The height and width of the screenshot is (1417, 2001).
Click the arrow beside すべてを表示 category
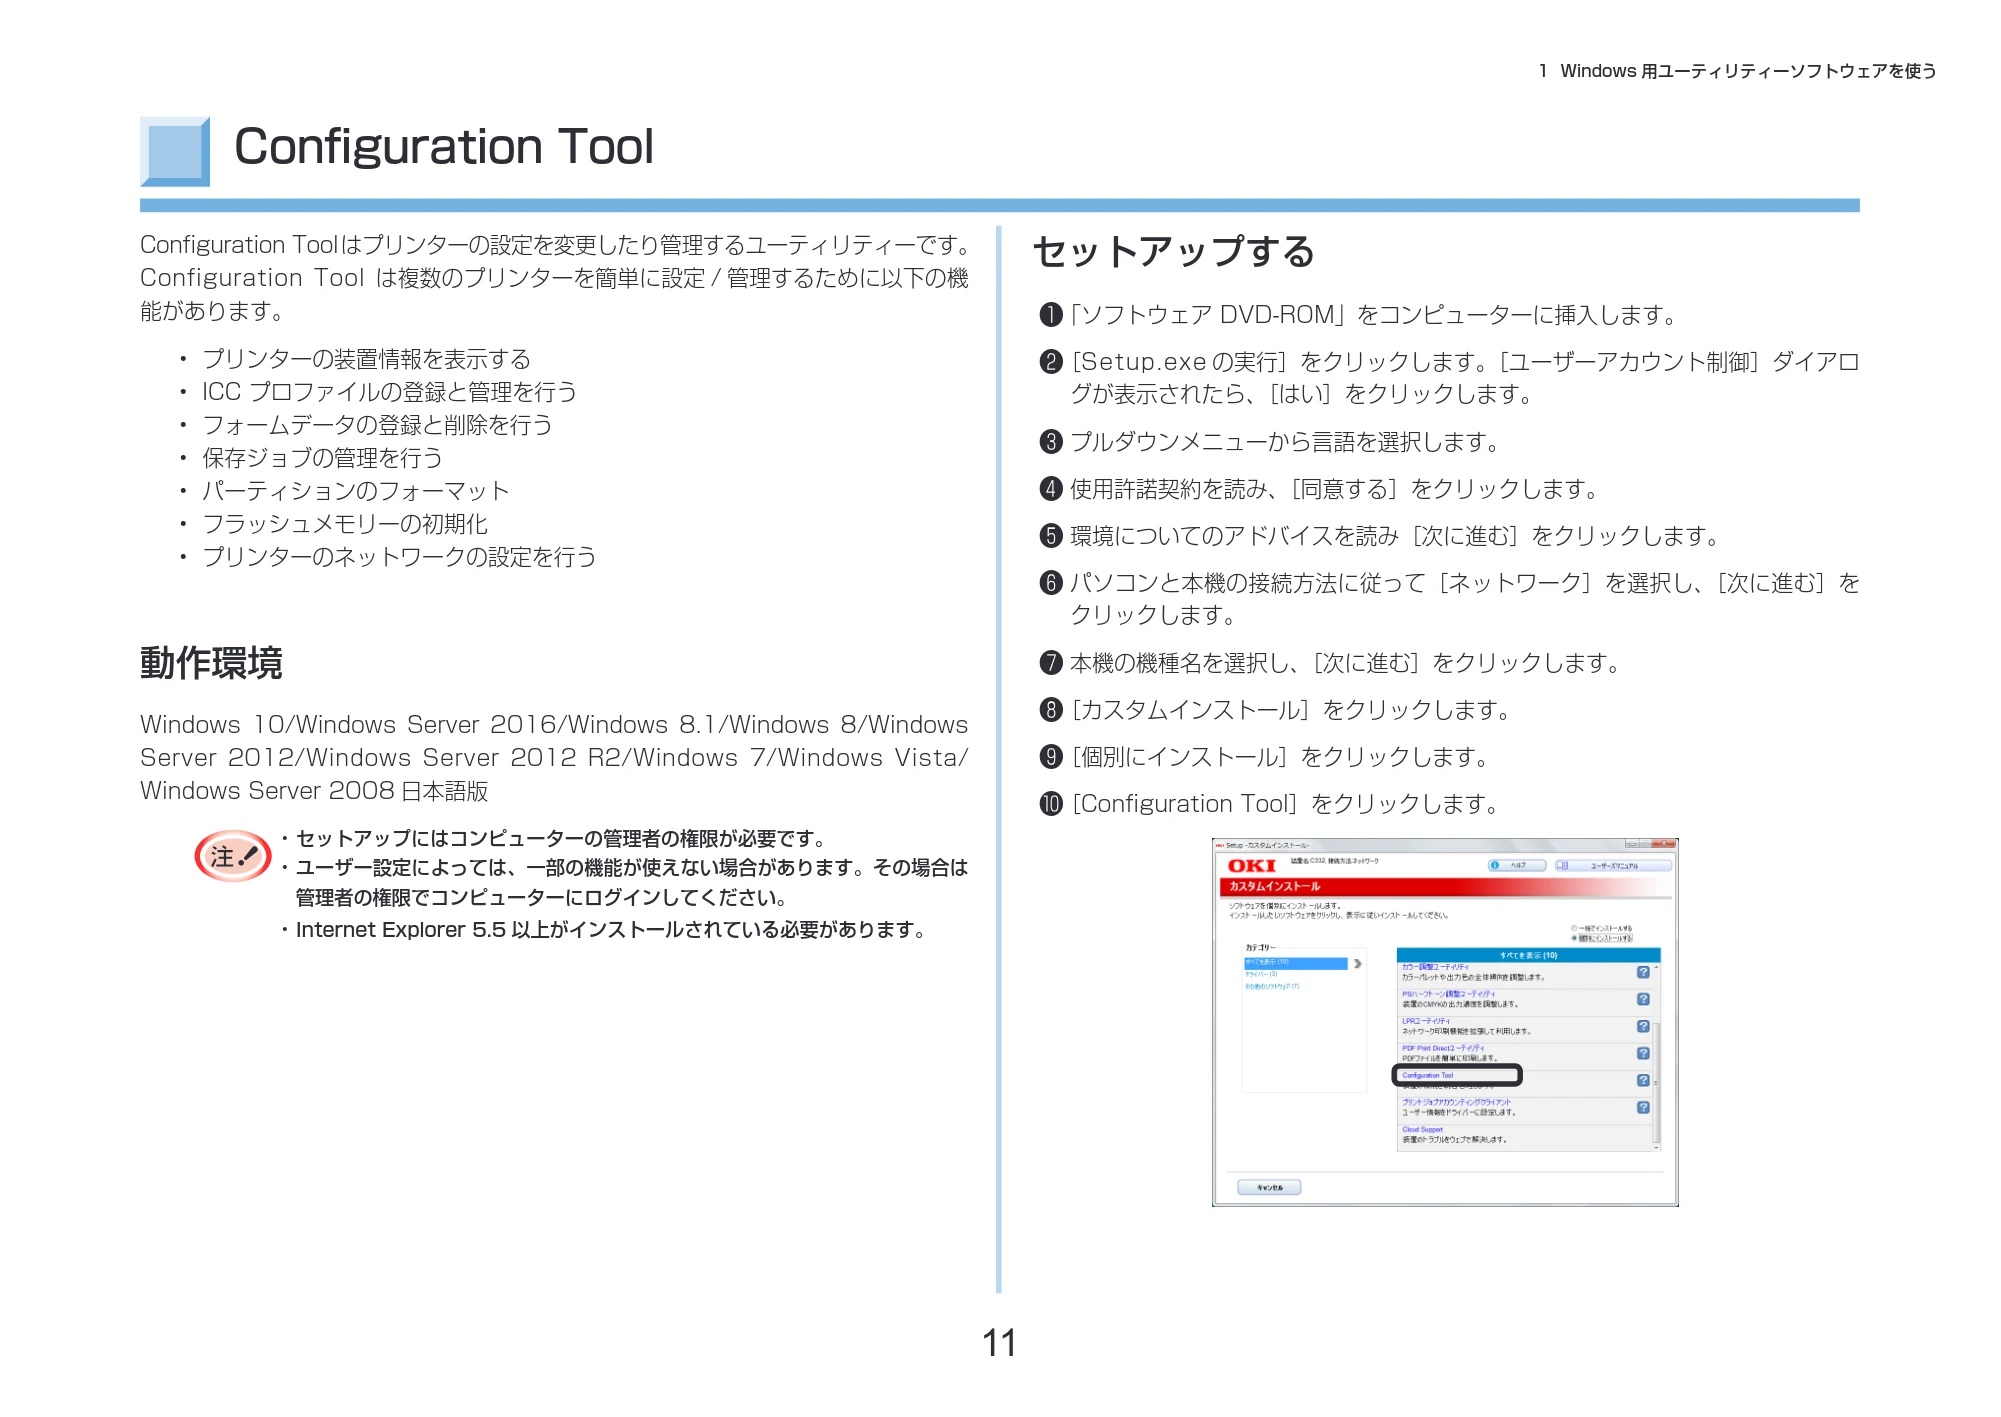click(1357, 964)
